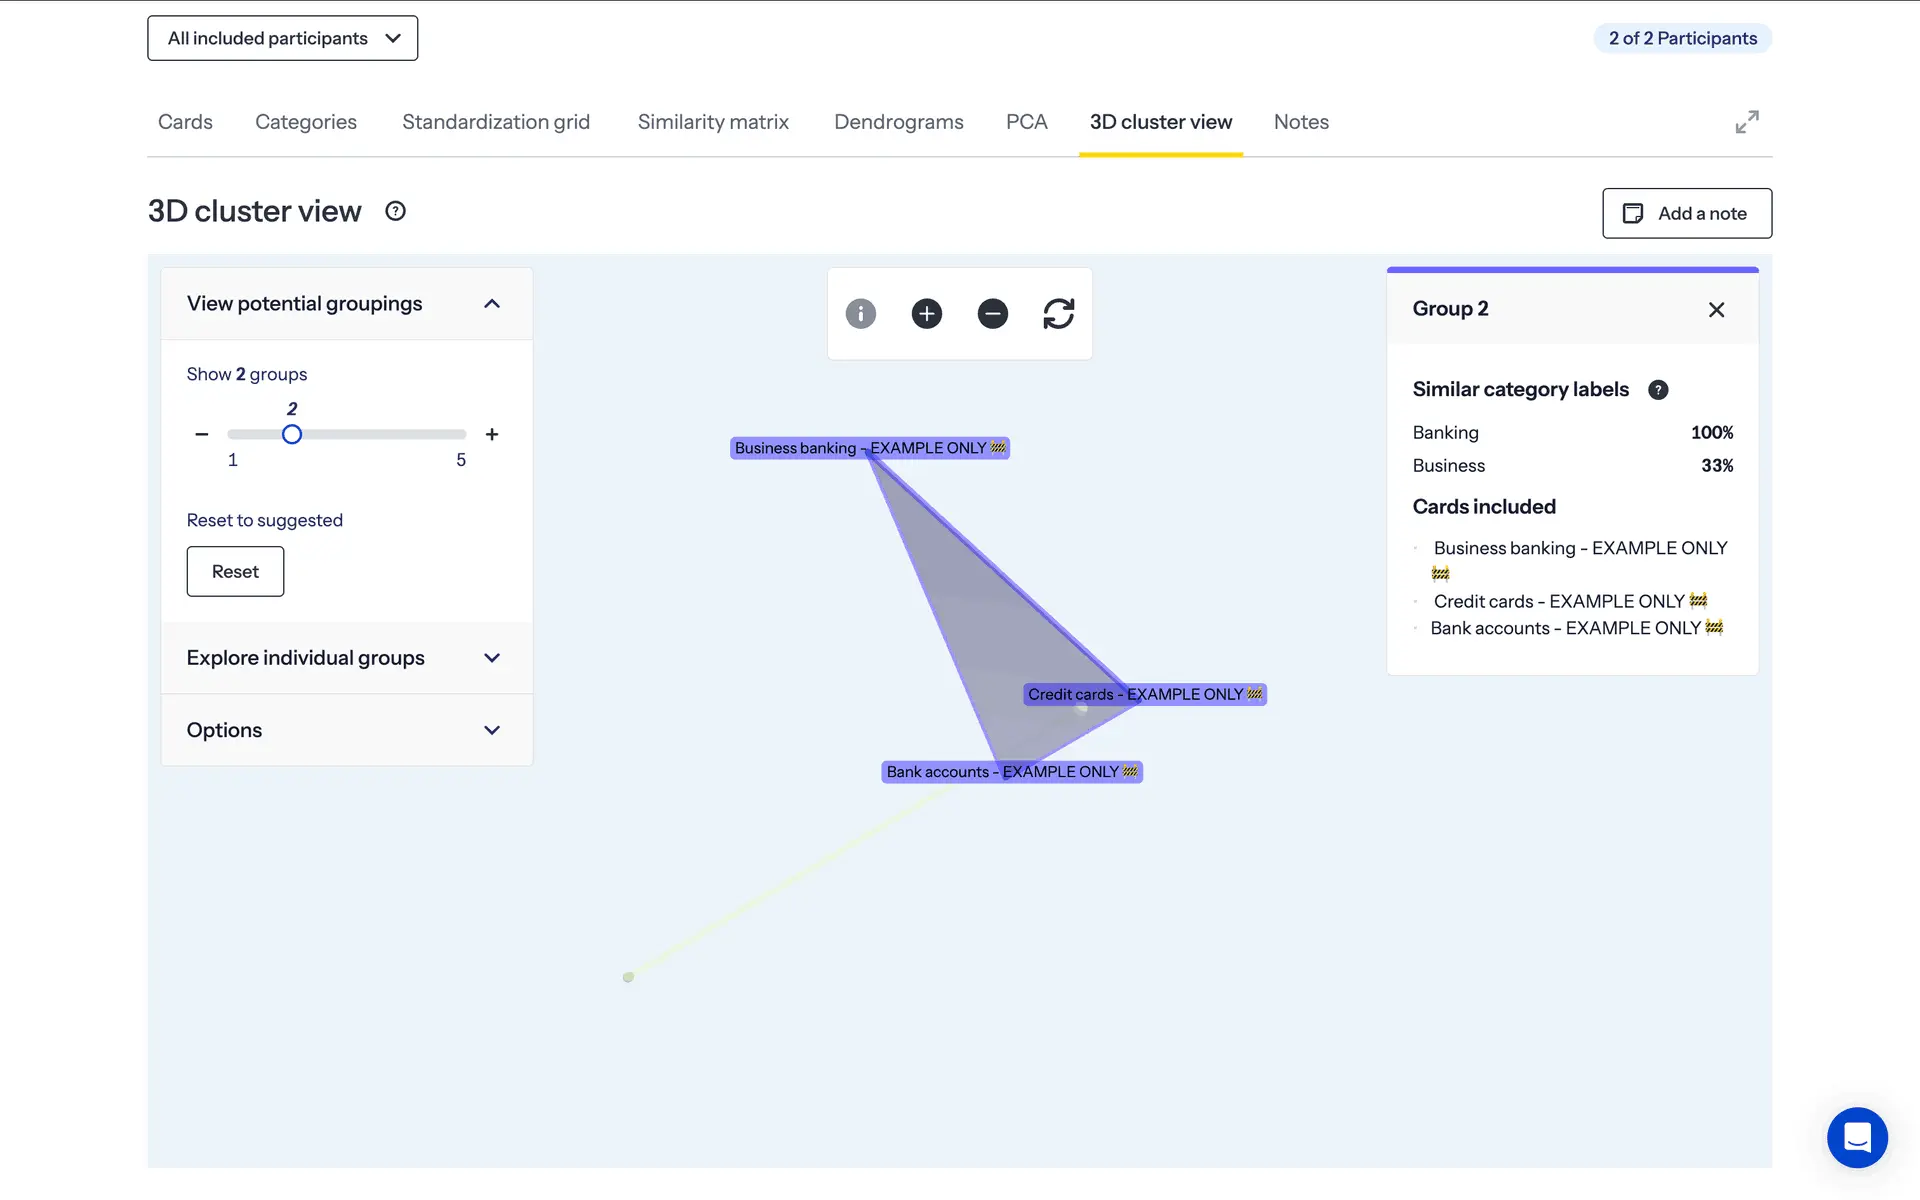
Task: Expand the Explore individual groups section
Action: tap(491, 658)
